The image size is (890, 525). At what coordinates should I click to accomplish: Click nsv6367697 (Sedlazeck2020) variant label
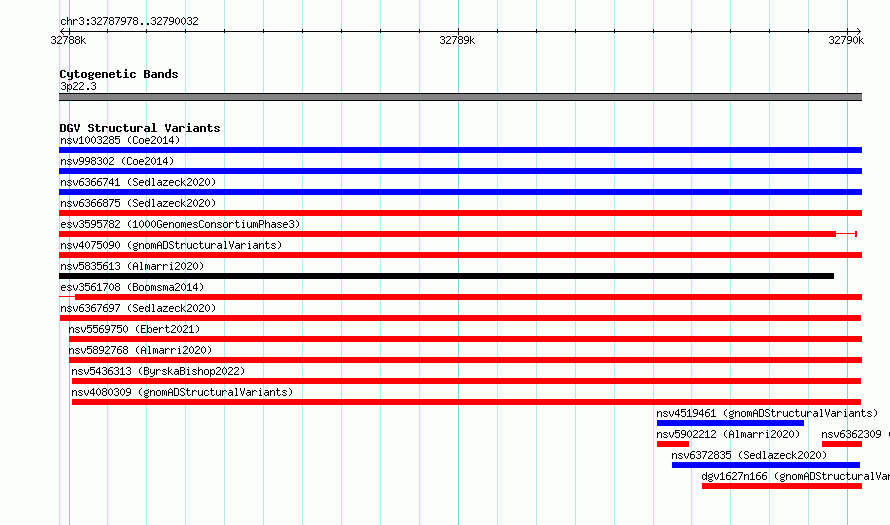click(138, 308)
